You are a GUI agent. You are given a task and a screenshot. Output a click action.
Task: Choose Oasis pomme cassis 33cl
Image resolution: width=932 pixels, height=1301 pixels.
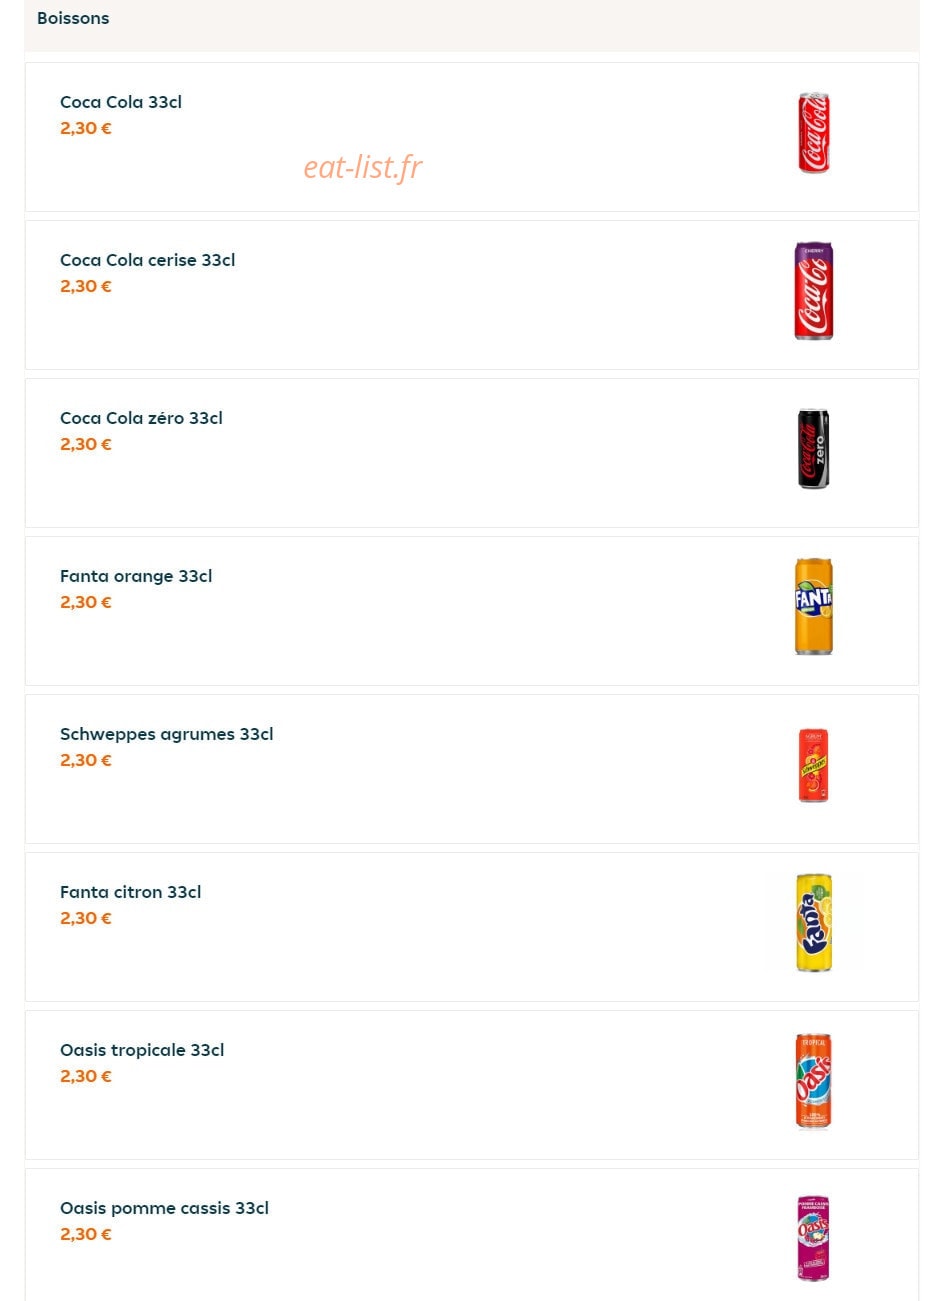pos(165,1208)
